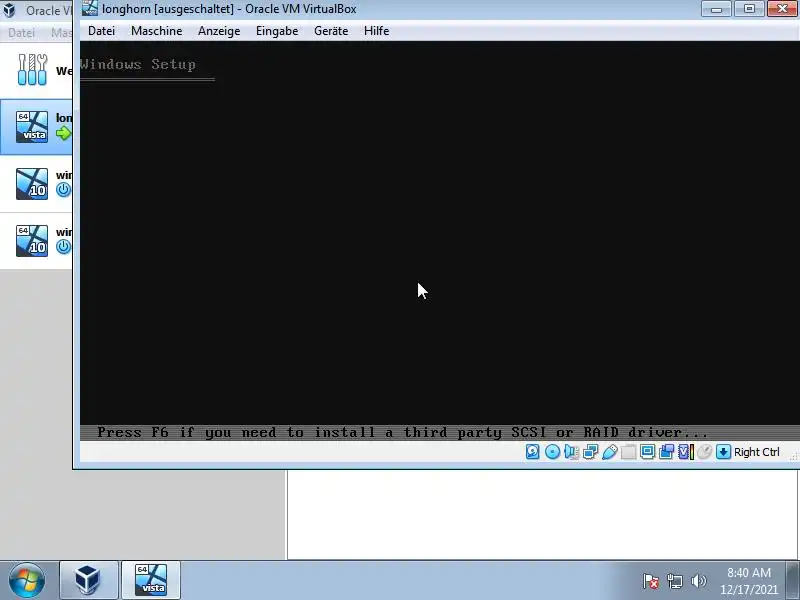Click the longhorn window title bar icon

(x=90, y=9)
